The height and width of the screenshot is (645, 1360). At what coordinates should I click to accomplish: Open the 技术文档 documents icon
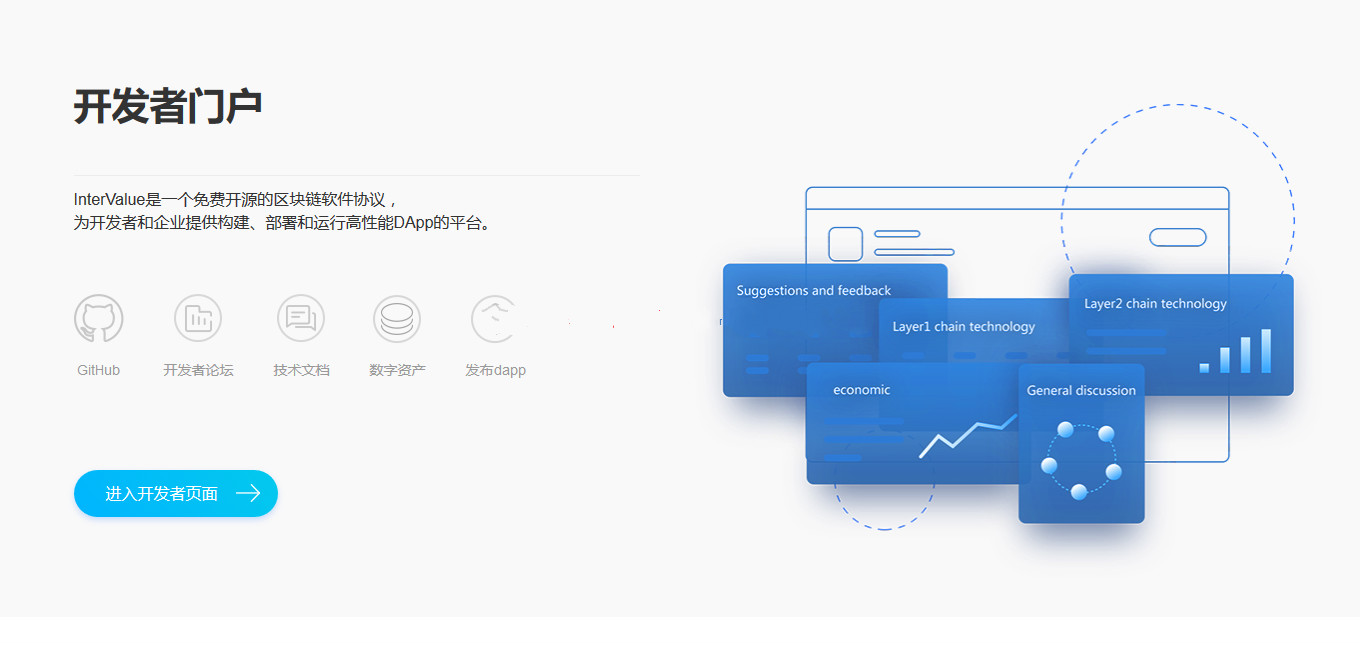click(301, 319)
